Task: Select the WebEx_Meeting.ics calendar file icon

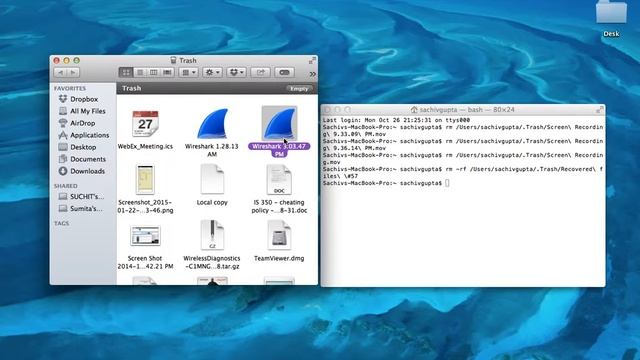Action: point(145,124)
